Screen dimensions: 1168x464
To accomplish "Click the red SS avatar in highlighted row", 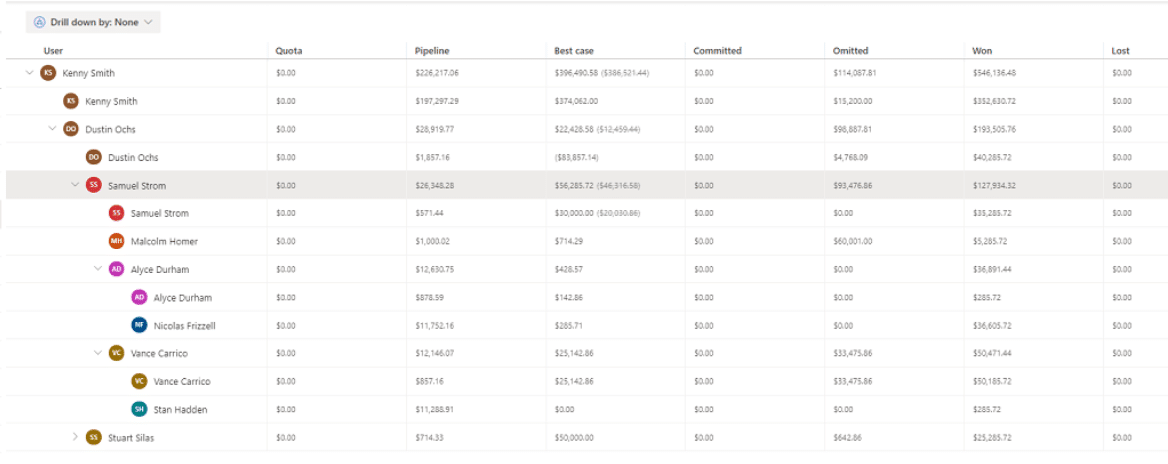I will pos(93,185).
